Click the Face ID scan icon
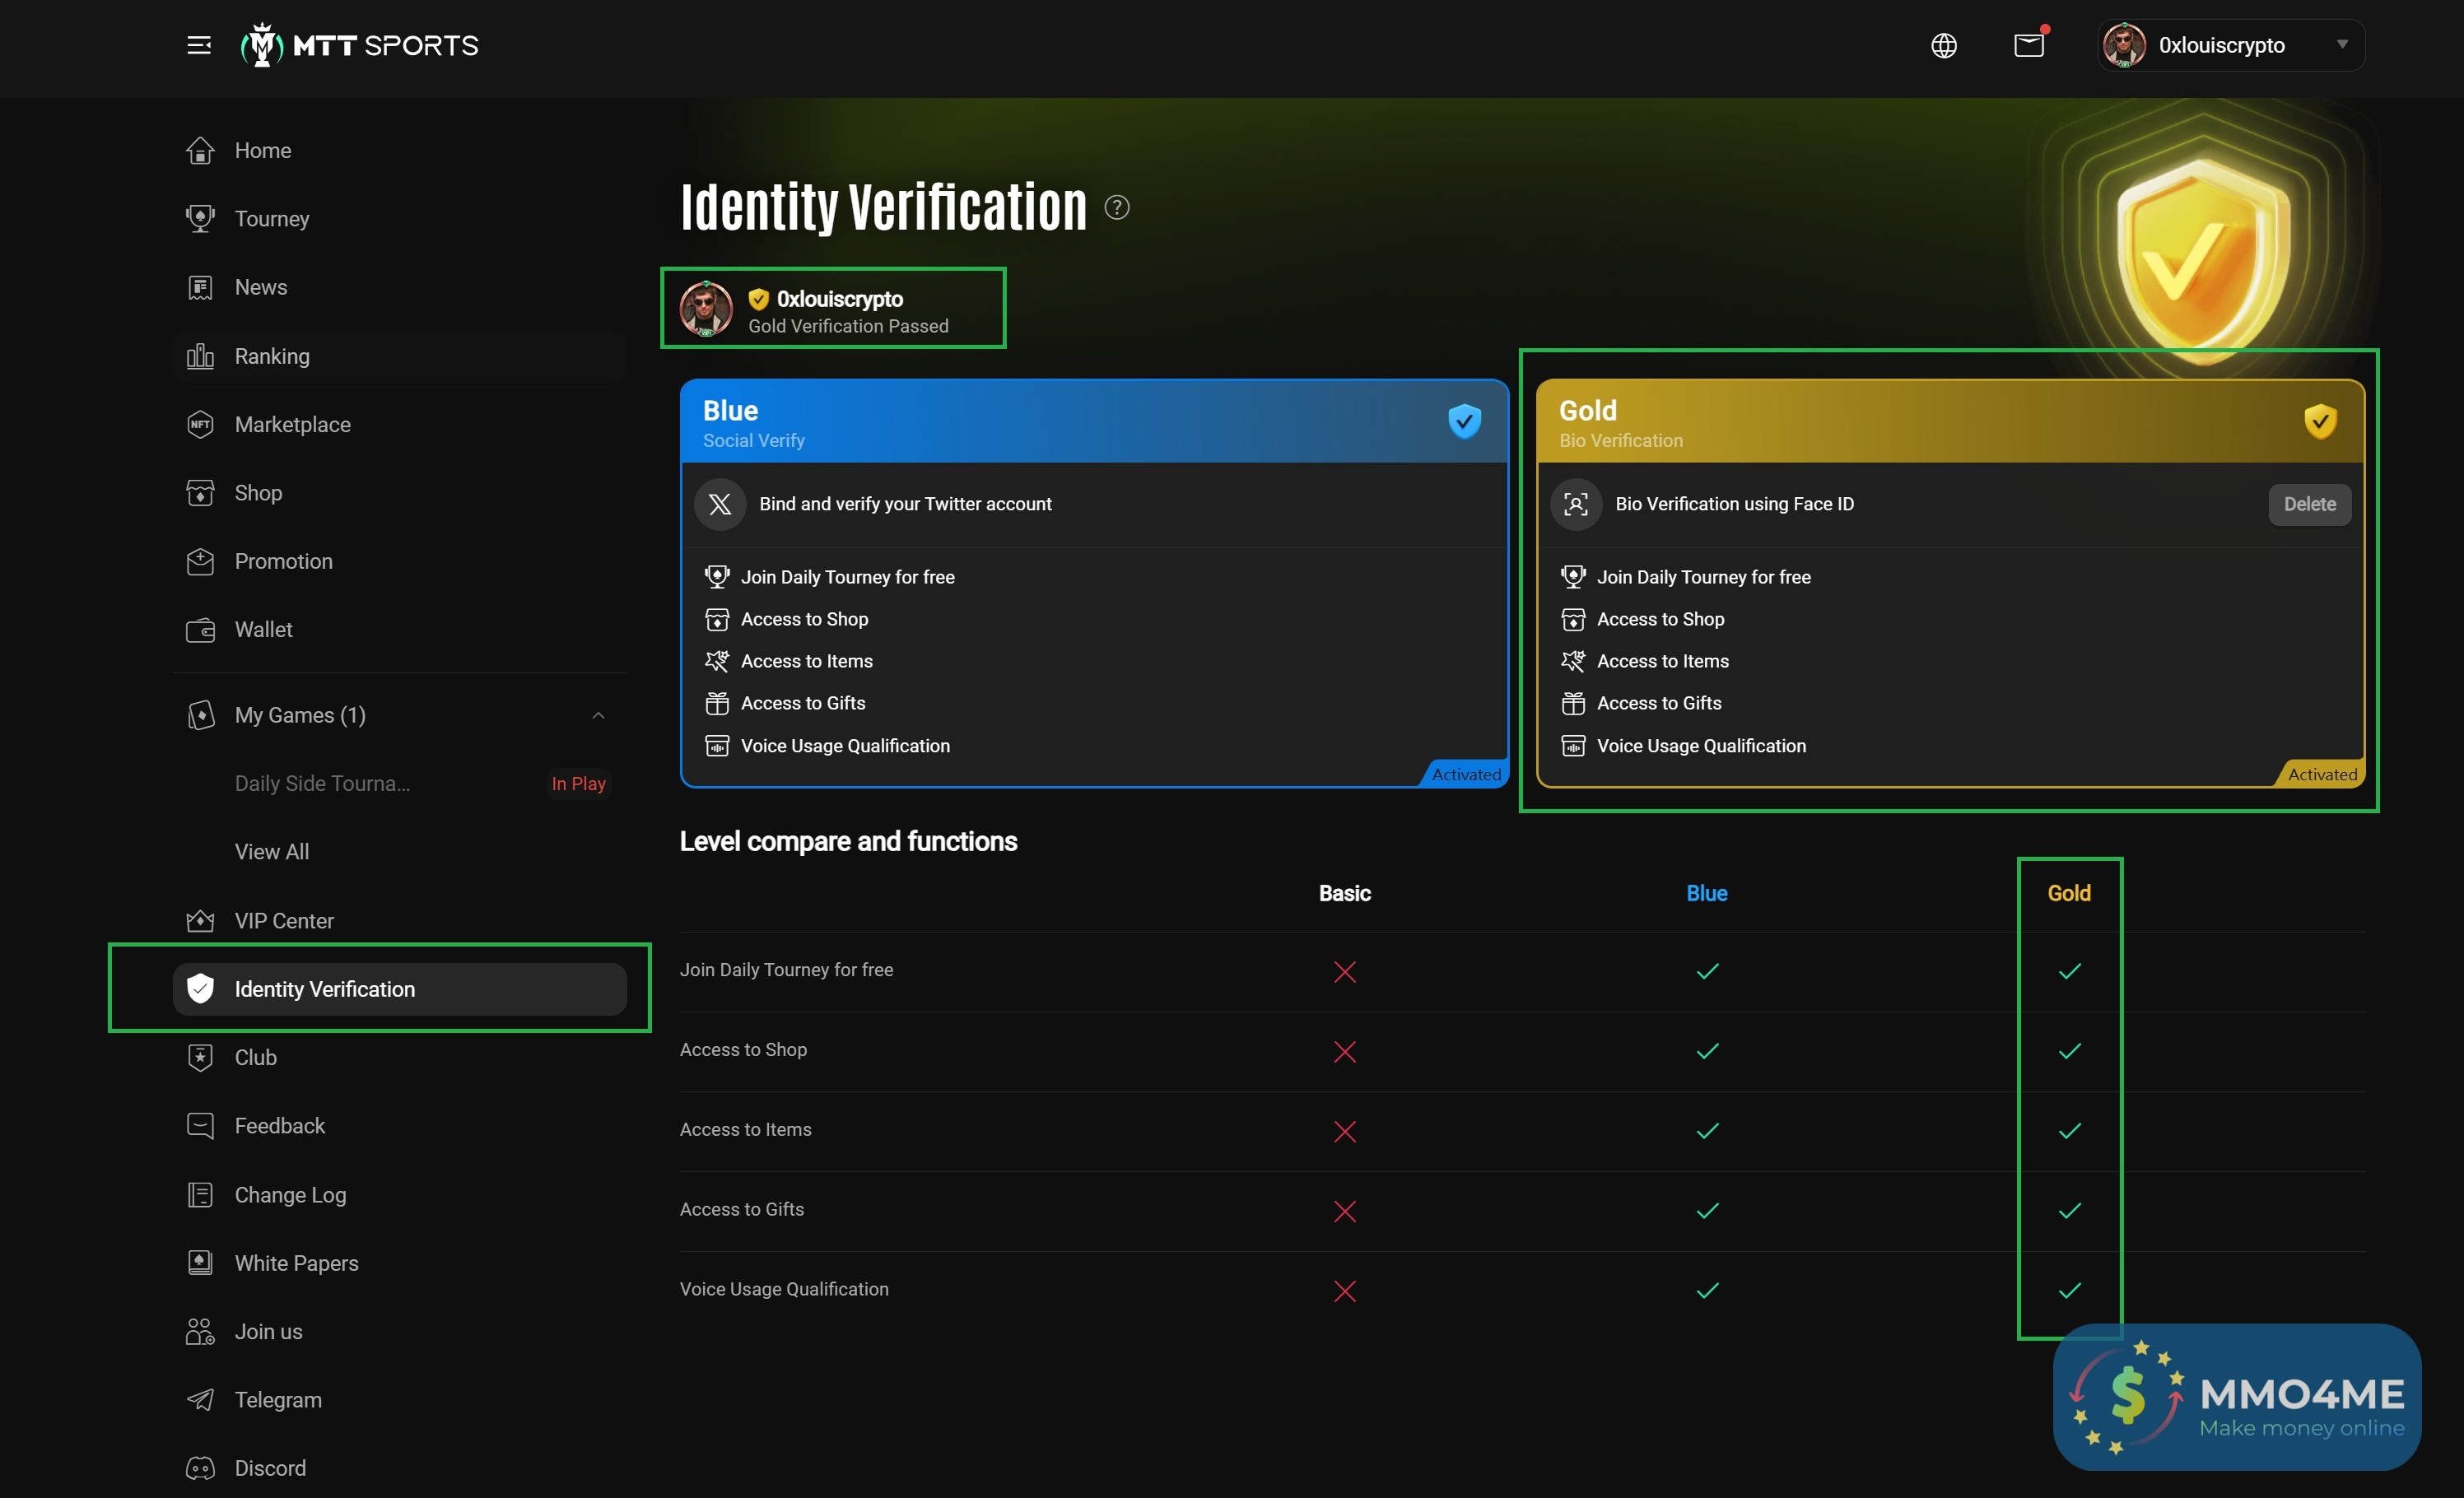The height and width of the screenshot is (1498, 2464). (x=1576, y=504)
